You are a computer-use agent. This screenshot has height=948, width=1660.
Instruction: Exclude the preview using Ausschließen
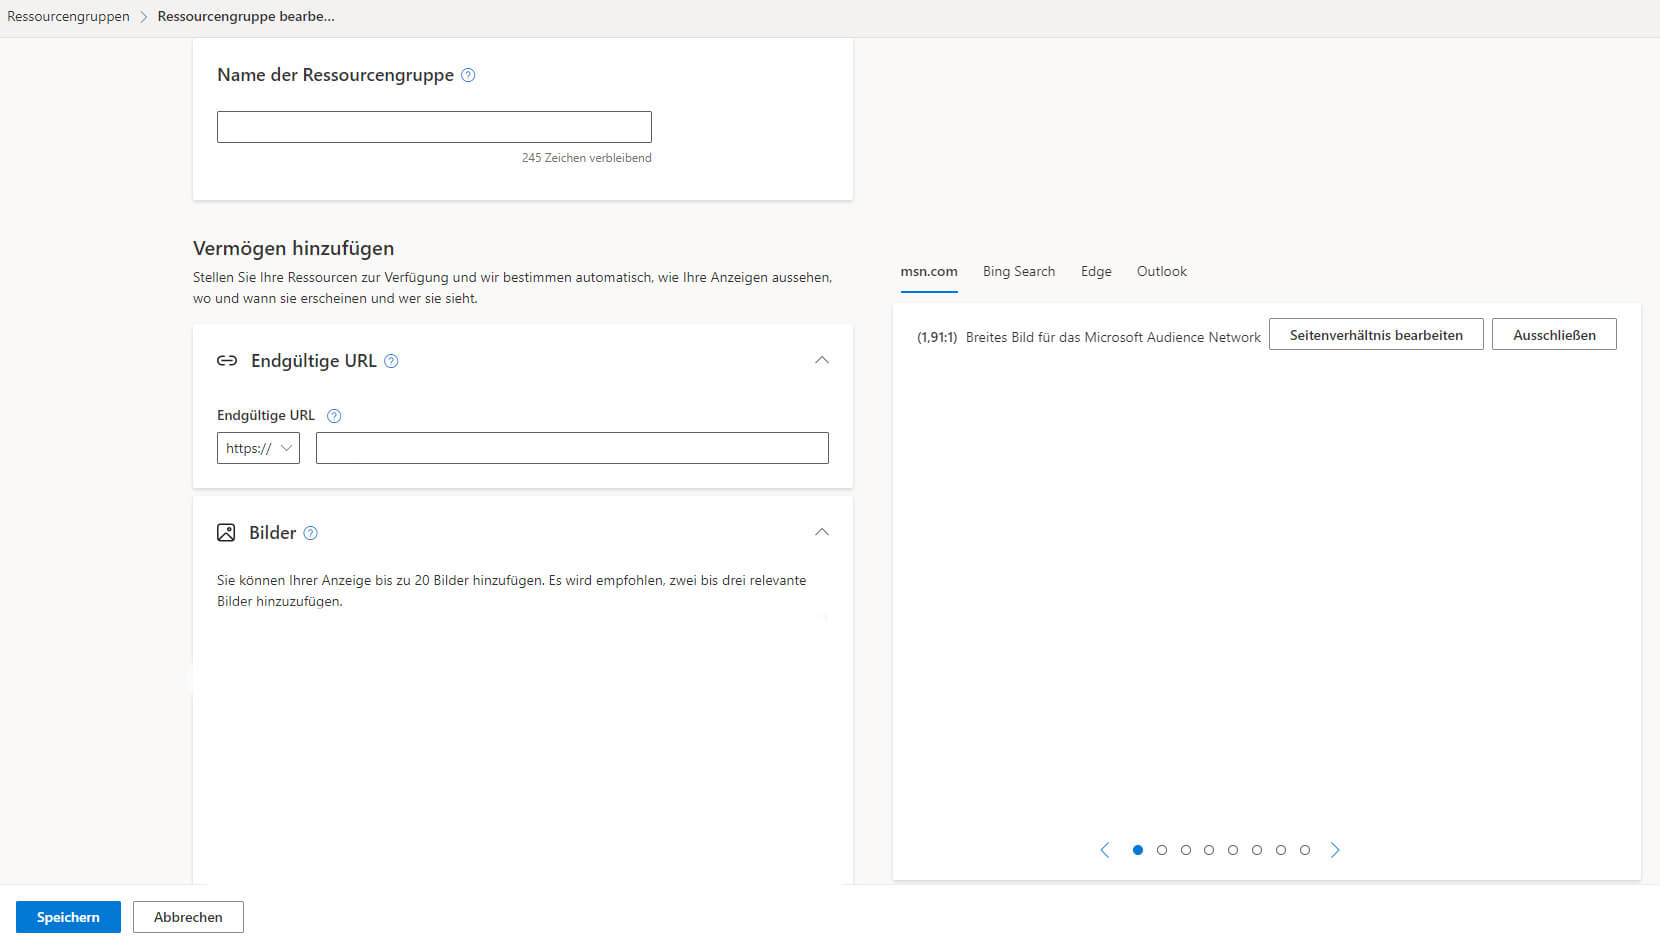coord(1553,334)
